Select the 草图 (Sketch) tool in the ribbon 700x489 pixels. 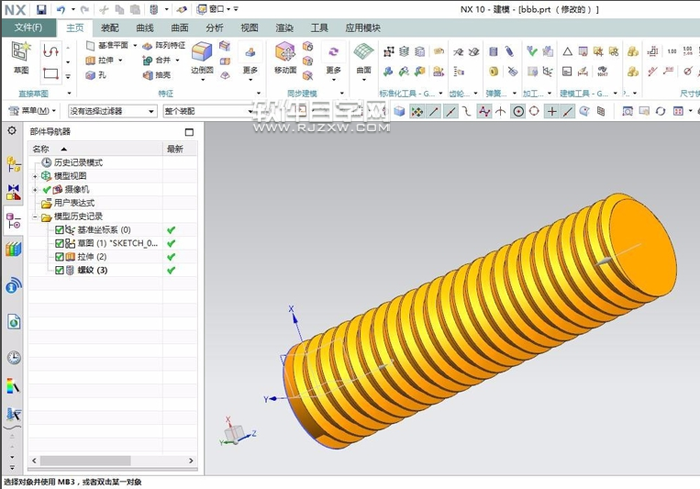(x=21, y=56)
